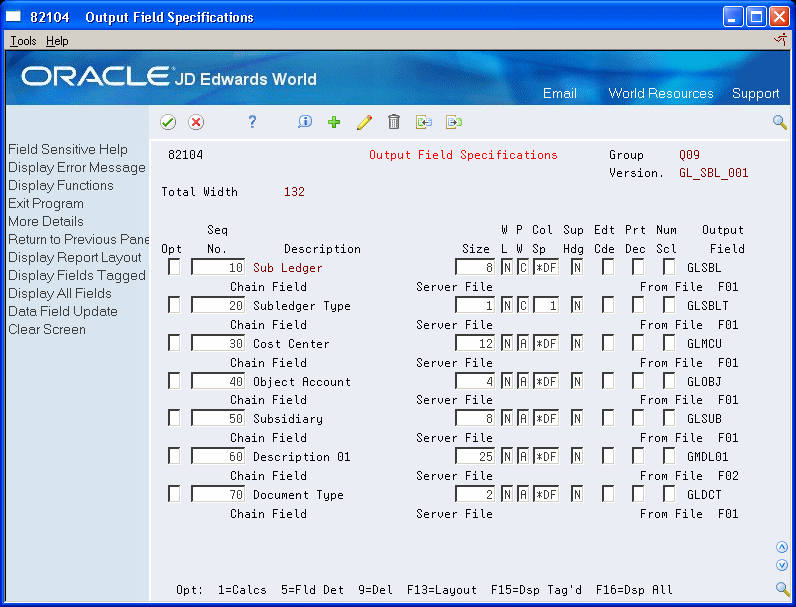Click the green plus Add icon

click(x=334, y=122)
